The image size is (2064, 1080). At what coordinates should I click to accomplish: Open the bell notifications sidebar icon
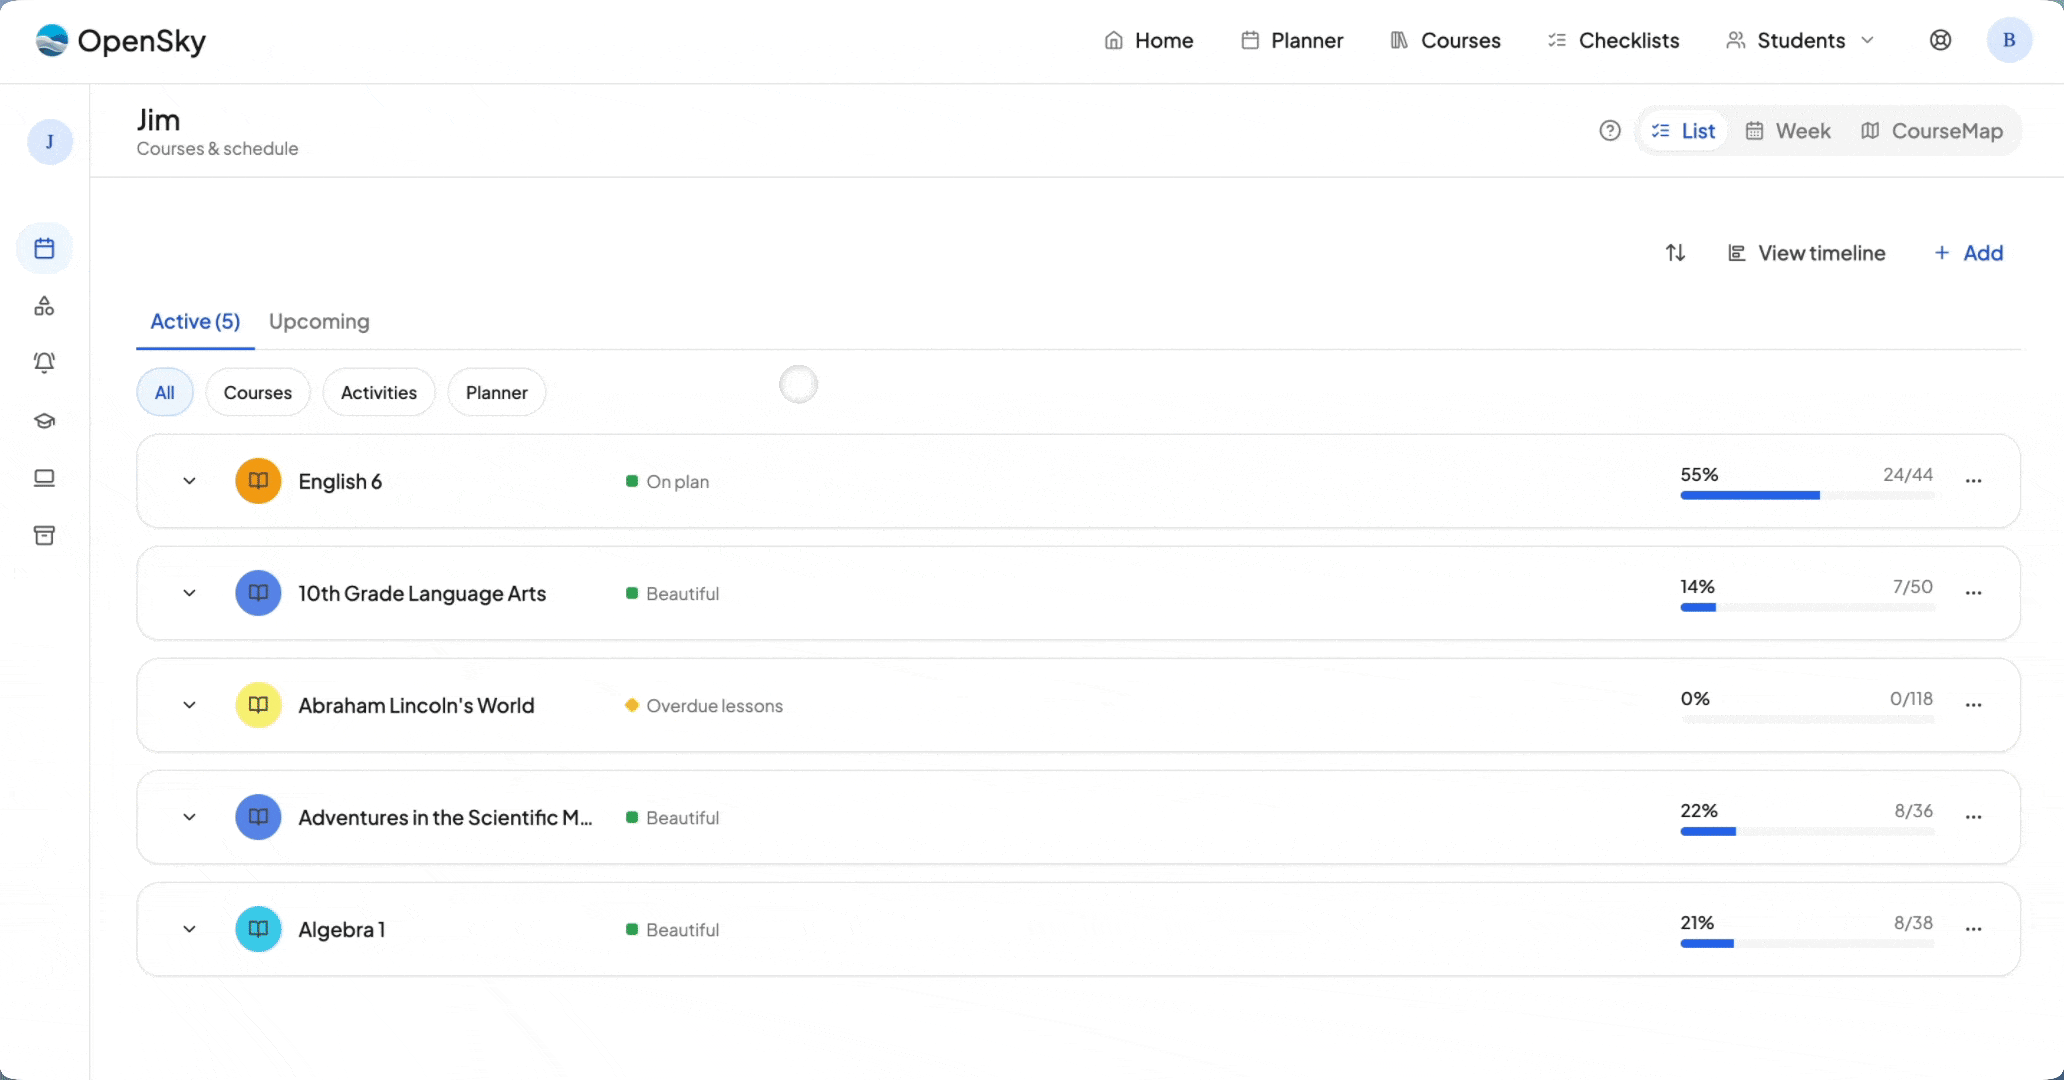pyautogui.click(x=44, y=363)
